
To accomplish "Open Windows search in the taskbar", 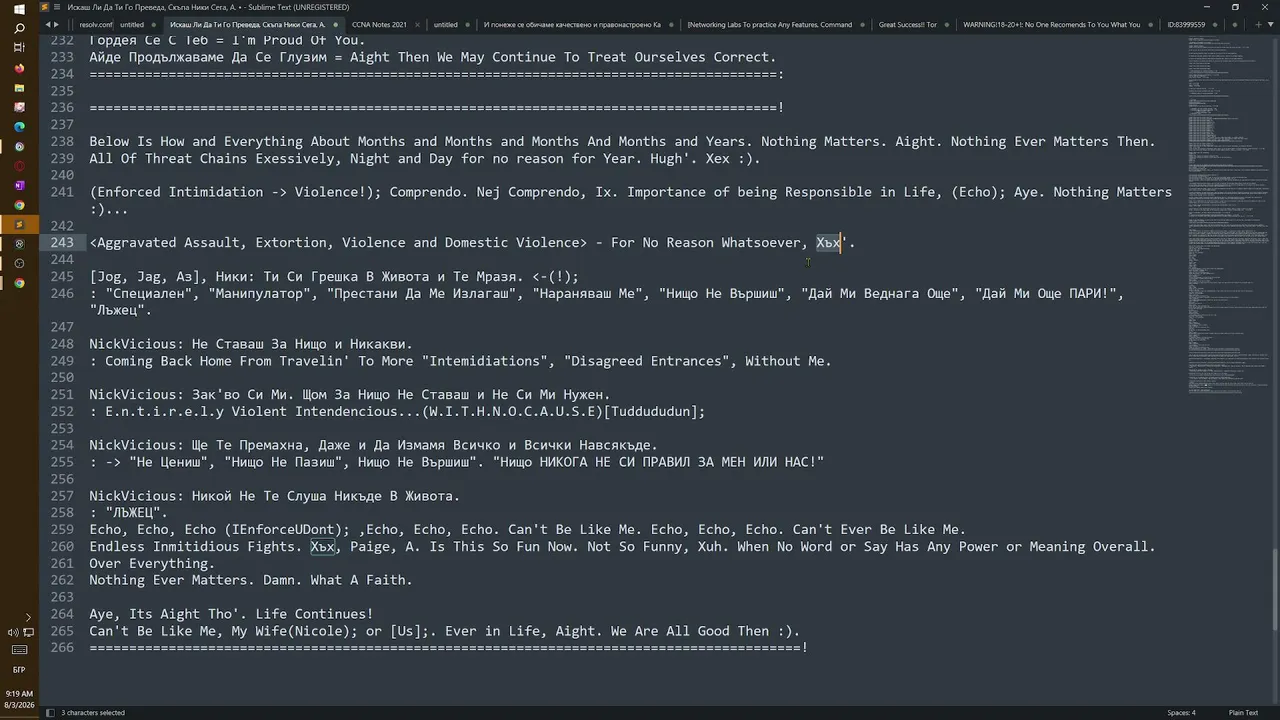I will 19,28.
